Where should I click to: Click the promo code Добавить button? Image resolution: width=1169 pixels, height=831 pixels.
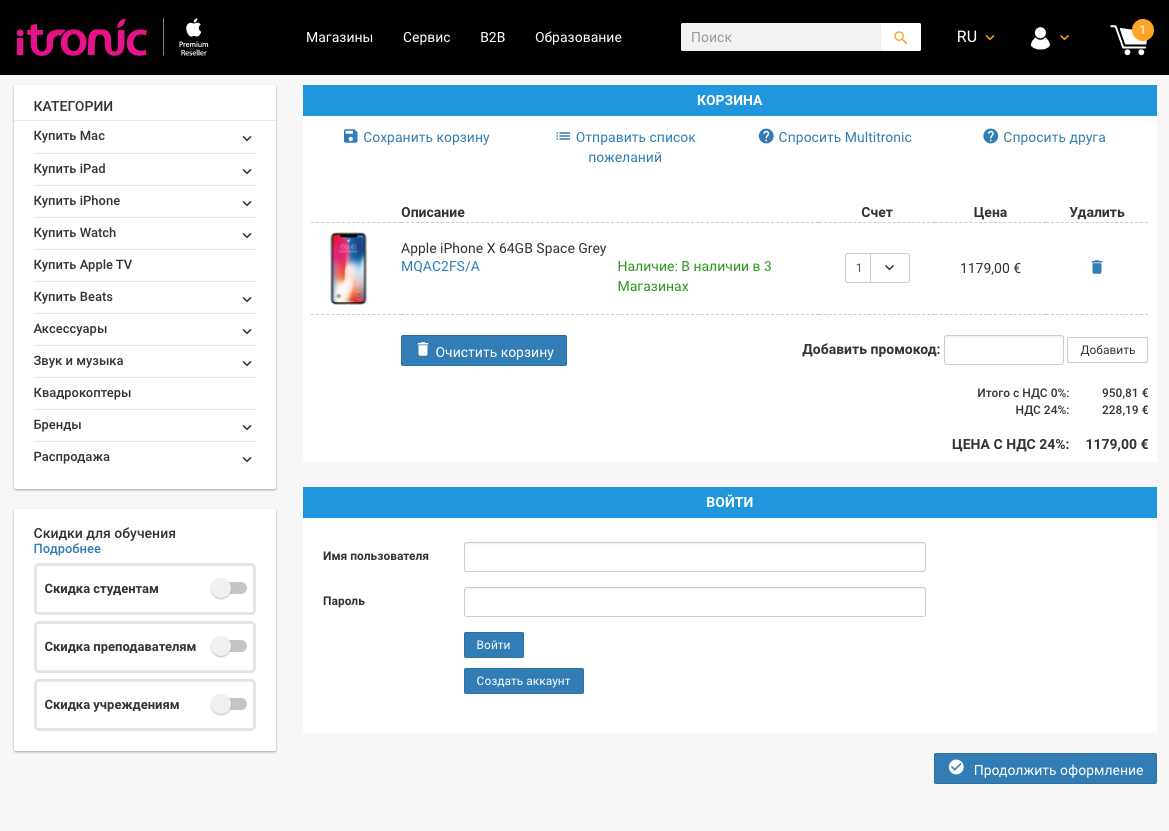click(x=1107, y=350)
